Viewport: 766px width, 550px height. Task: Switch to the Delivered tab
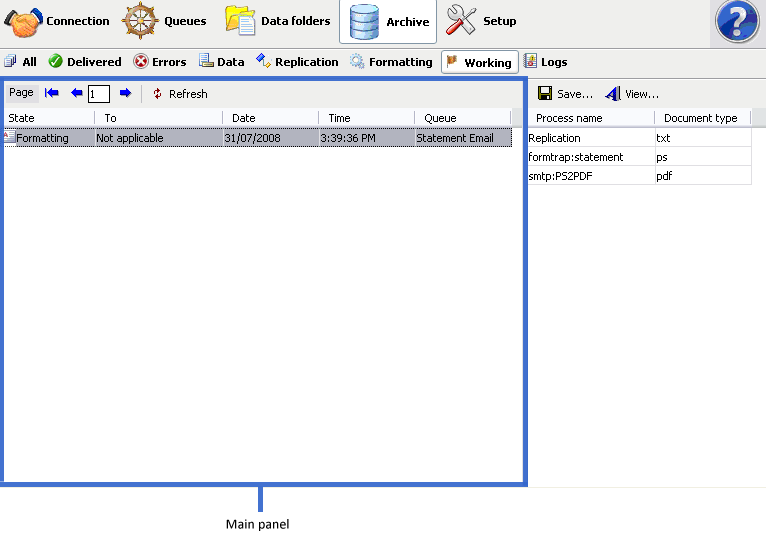85,62
